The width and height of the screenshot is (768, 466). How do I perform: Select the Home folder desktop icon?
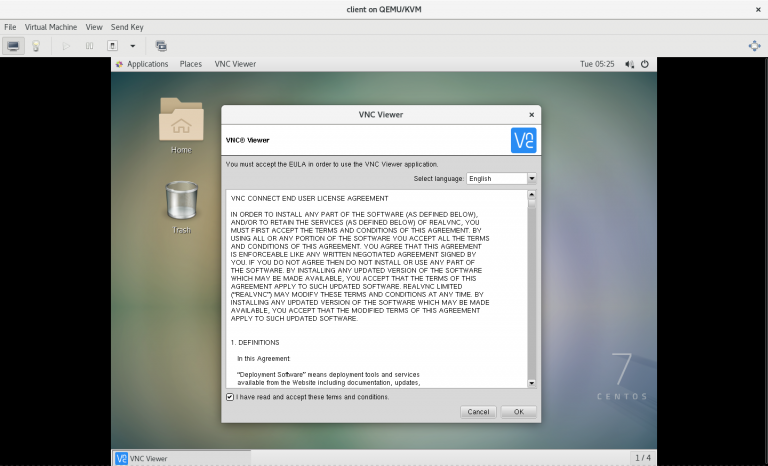pyautogui.click(x=181, y=126)
